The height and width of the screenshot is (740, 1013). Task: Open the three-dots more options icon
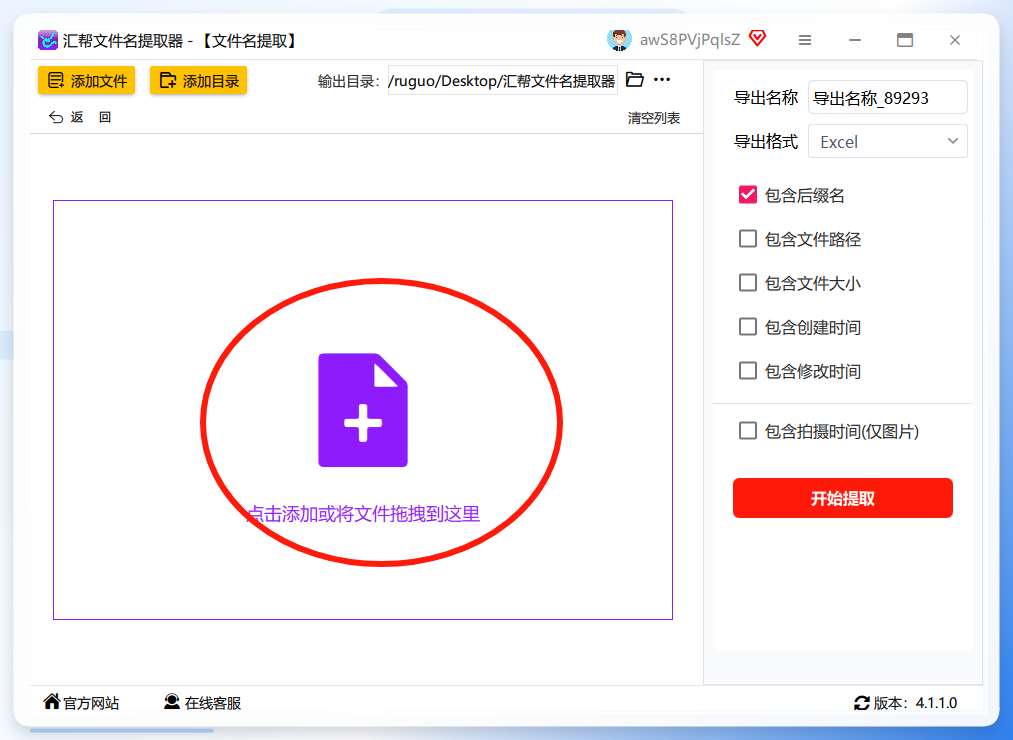[662, 79]
